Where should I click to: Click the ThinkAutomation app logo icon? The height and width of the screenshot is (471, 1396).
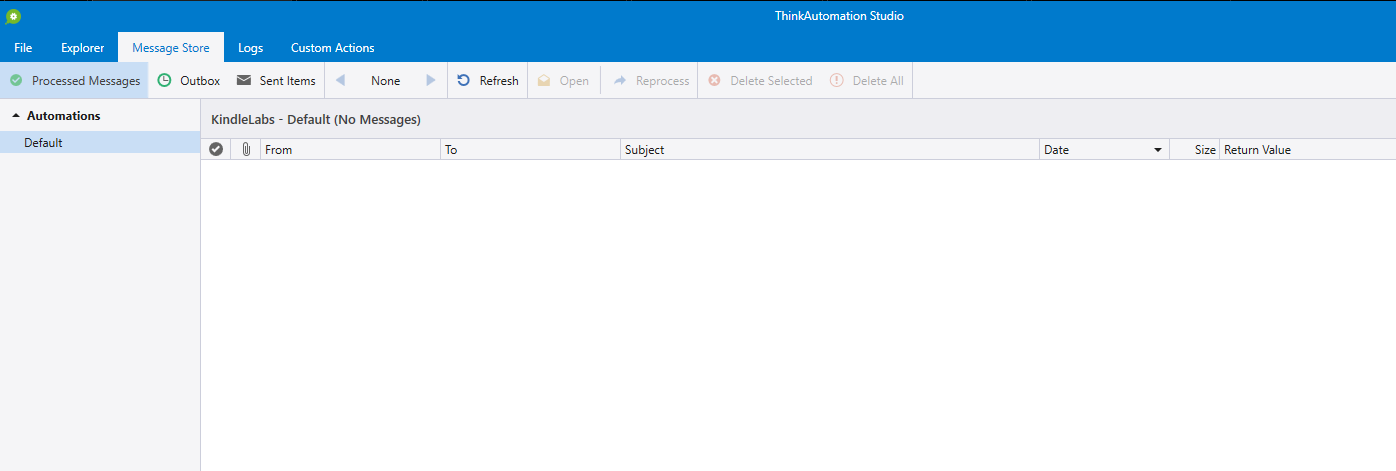(13, 16)
